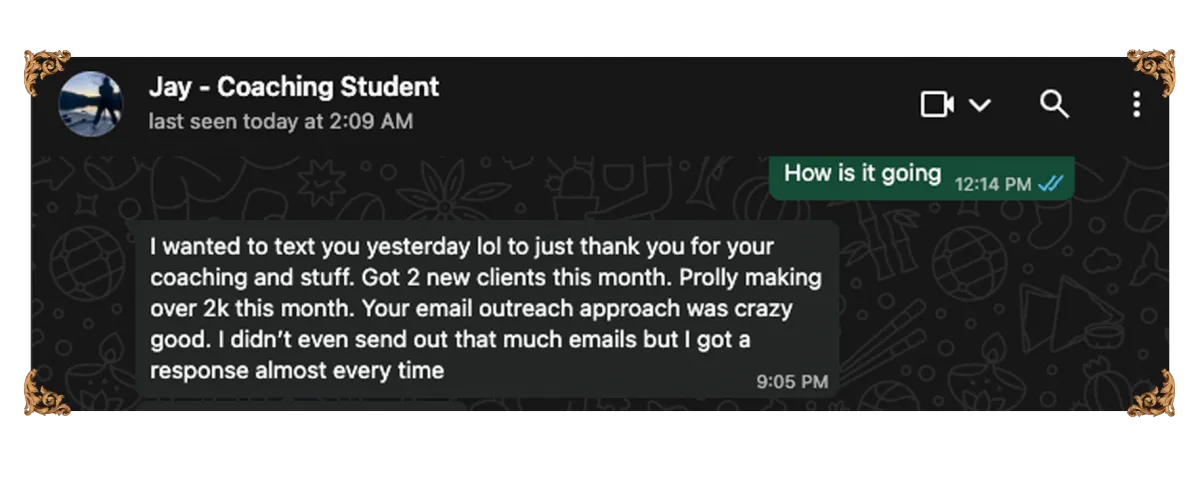Screen dimensions: 1200x489
Task: Expand the call options chevron
Action: click(x=980, y=105)
